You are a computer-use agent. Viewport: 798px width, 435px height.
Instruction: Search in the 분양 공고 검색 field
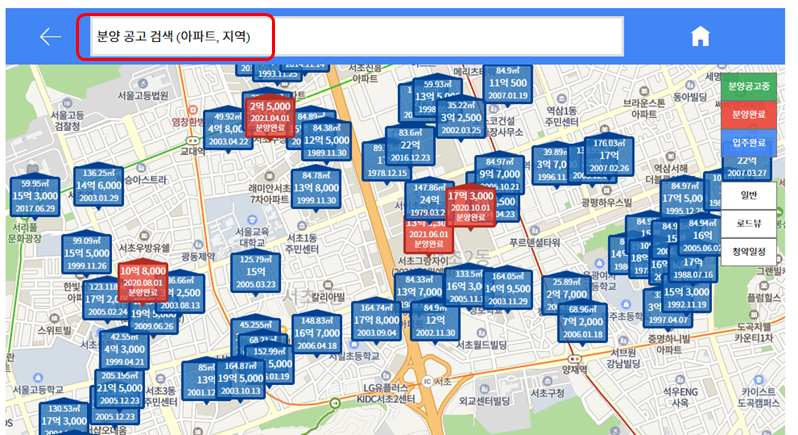click(x=356, y=37)
